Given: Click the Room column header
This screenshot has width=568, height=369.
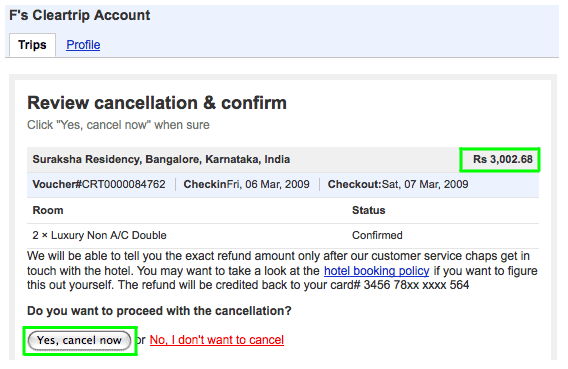Looking at the screenshot, I should click(48, 210).
